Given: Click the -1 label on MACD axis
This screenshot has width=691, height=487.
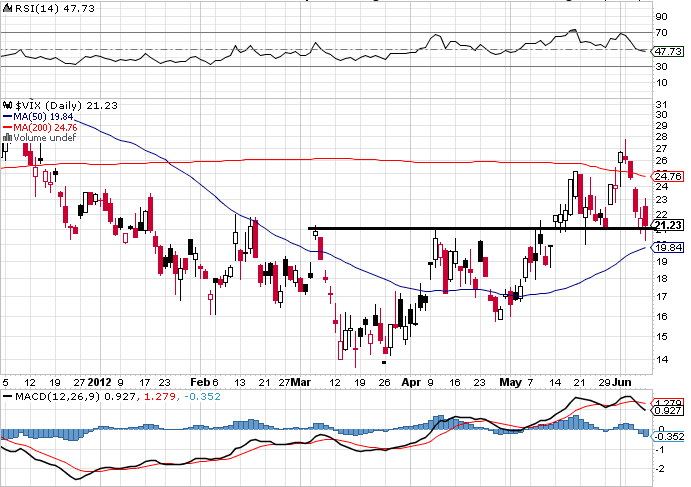Looking at the screenshot, I should [660, 450].
